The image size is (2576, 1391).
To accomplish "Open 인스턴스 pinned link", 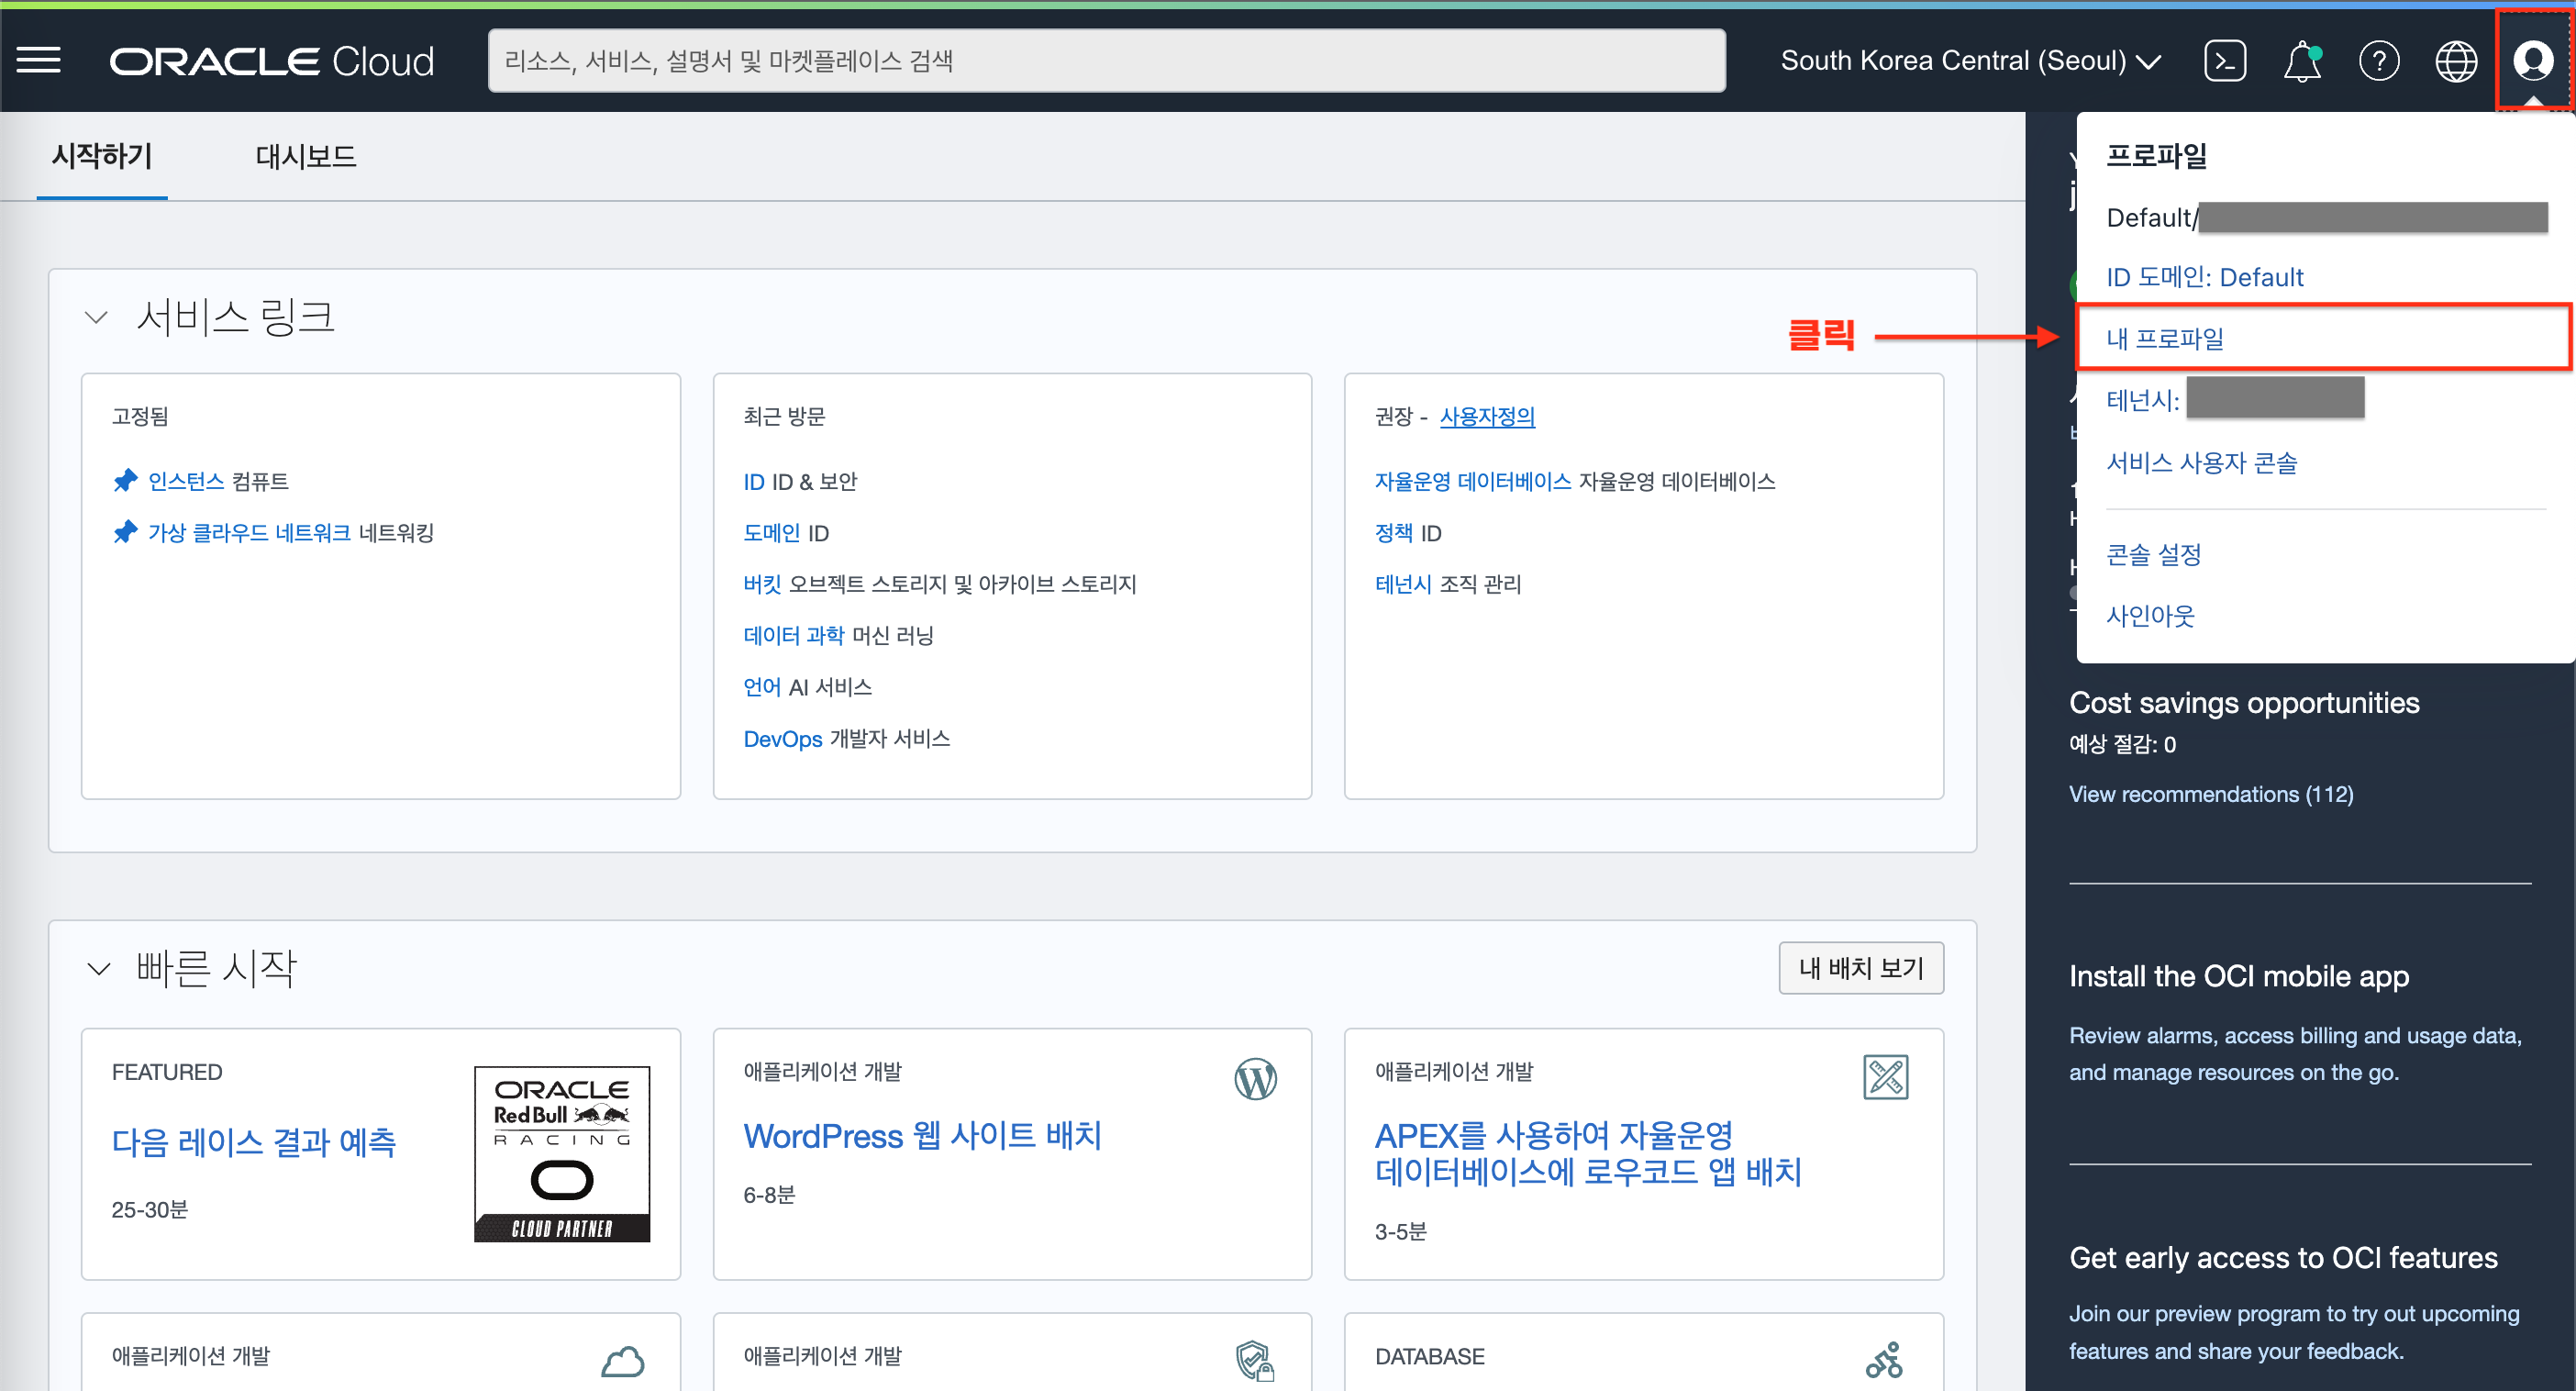I will point(186,481).
